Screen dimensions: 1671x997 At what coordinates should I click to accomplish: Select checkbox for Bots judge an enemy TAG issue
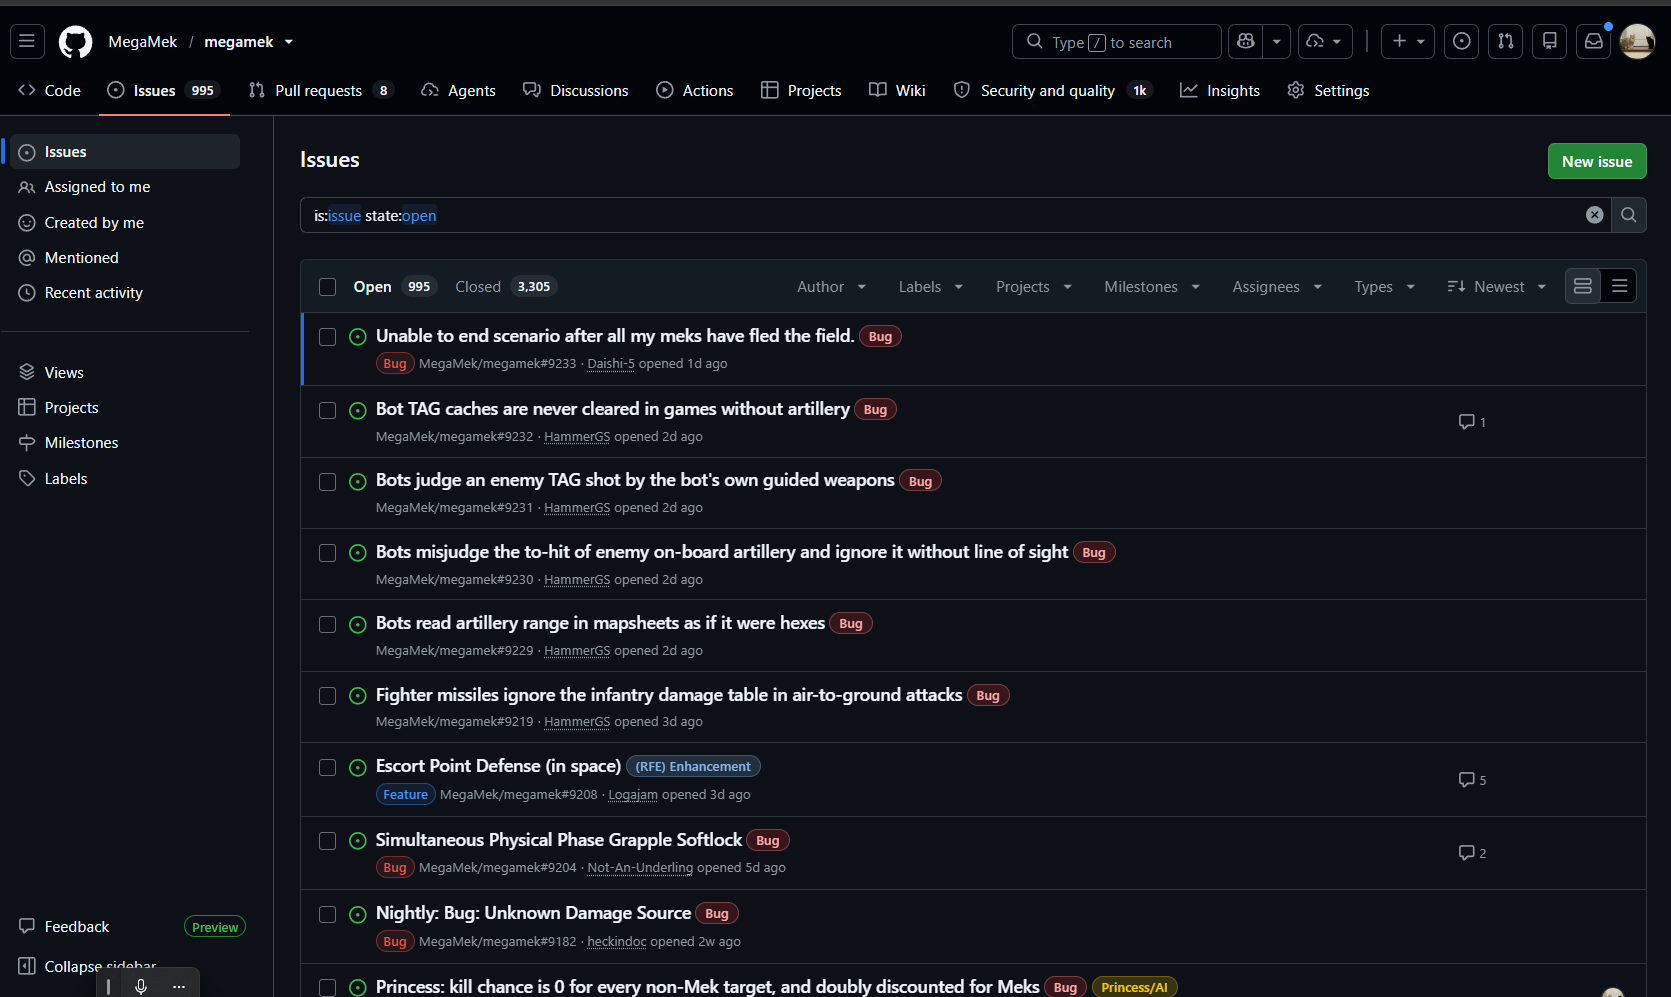tap(327, 482)
